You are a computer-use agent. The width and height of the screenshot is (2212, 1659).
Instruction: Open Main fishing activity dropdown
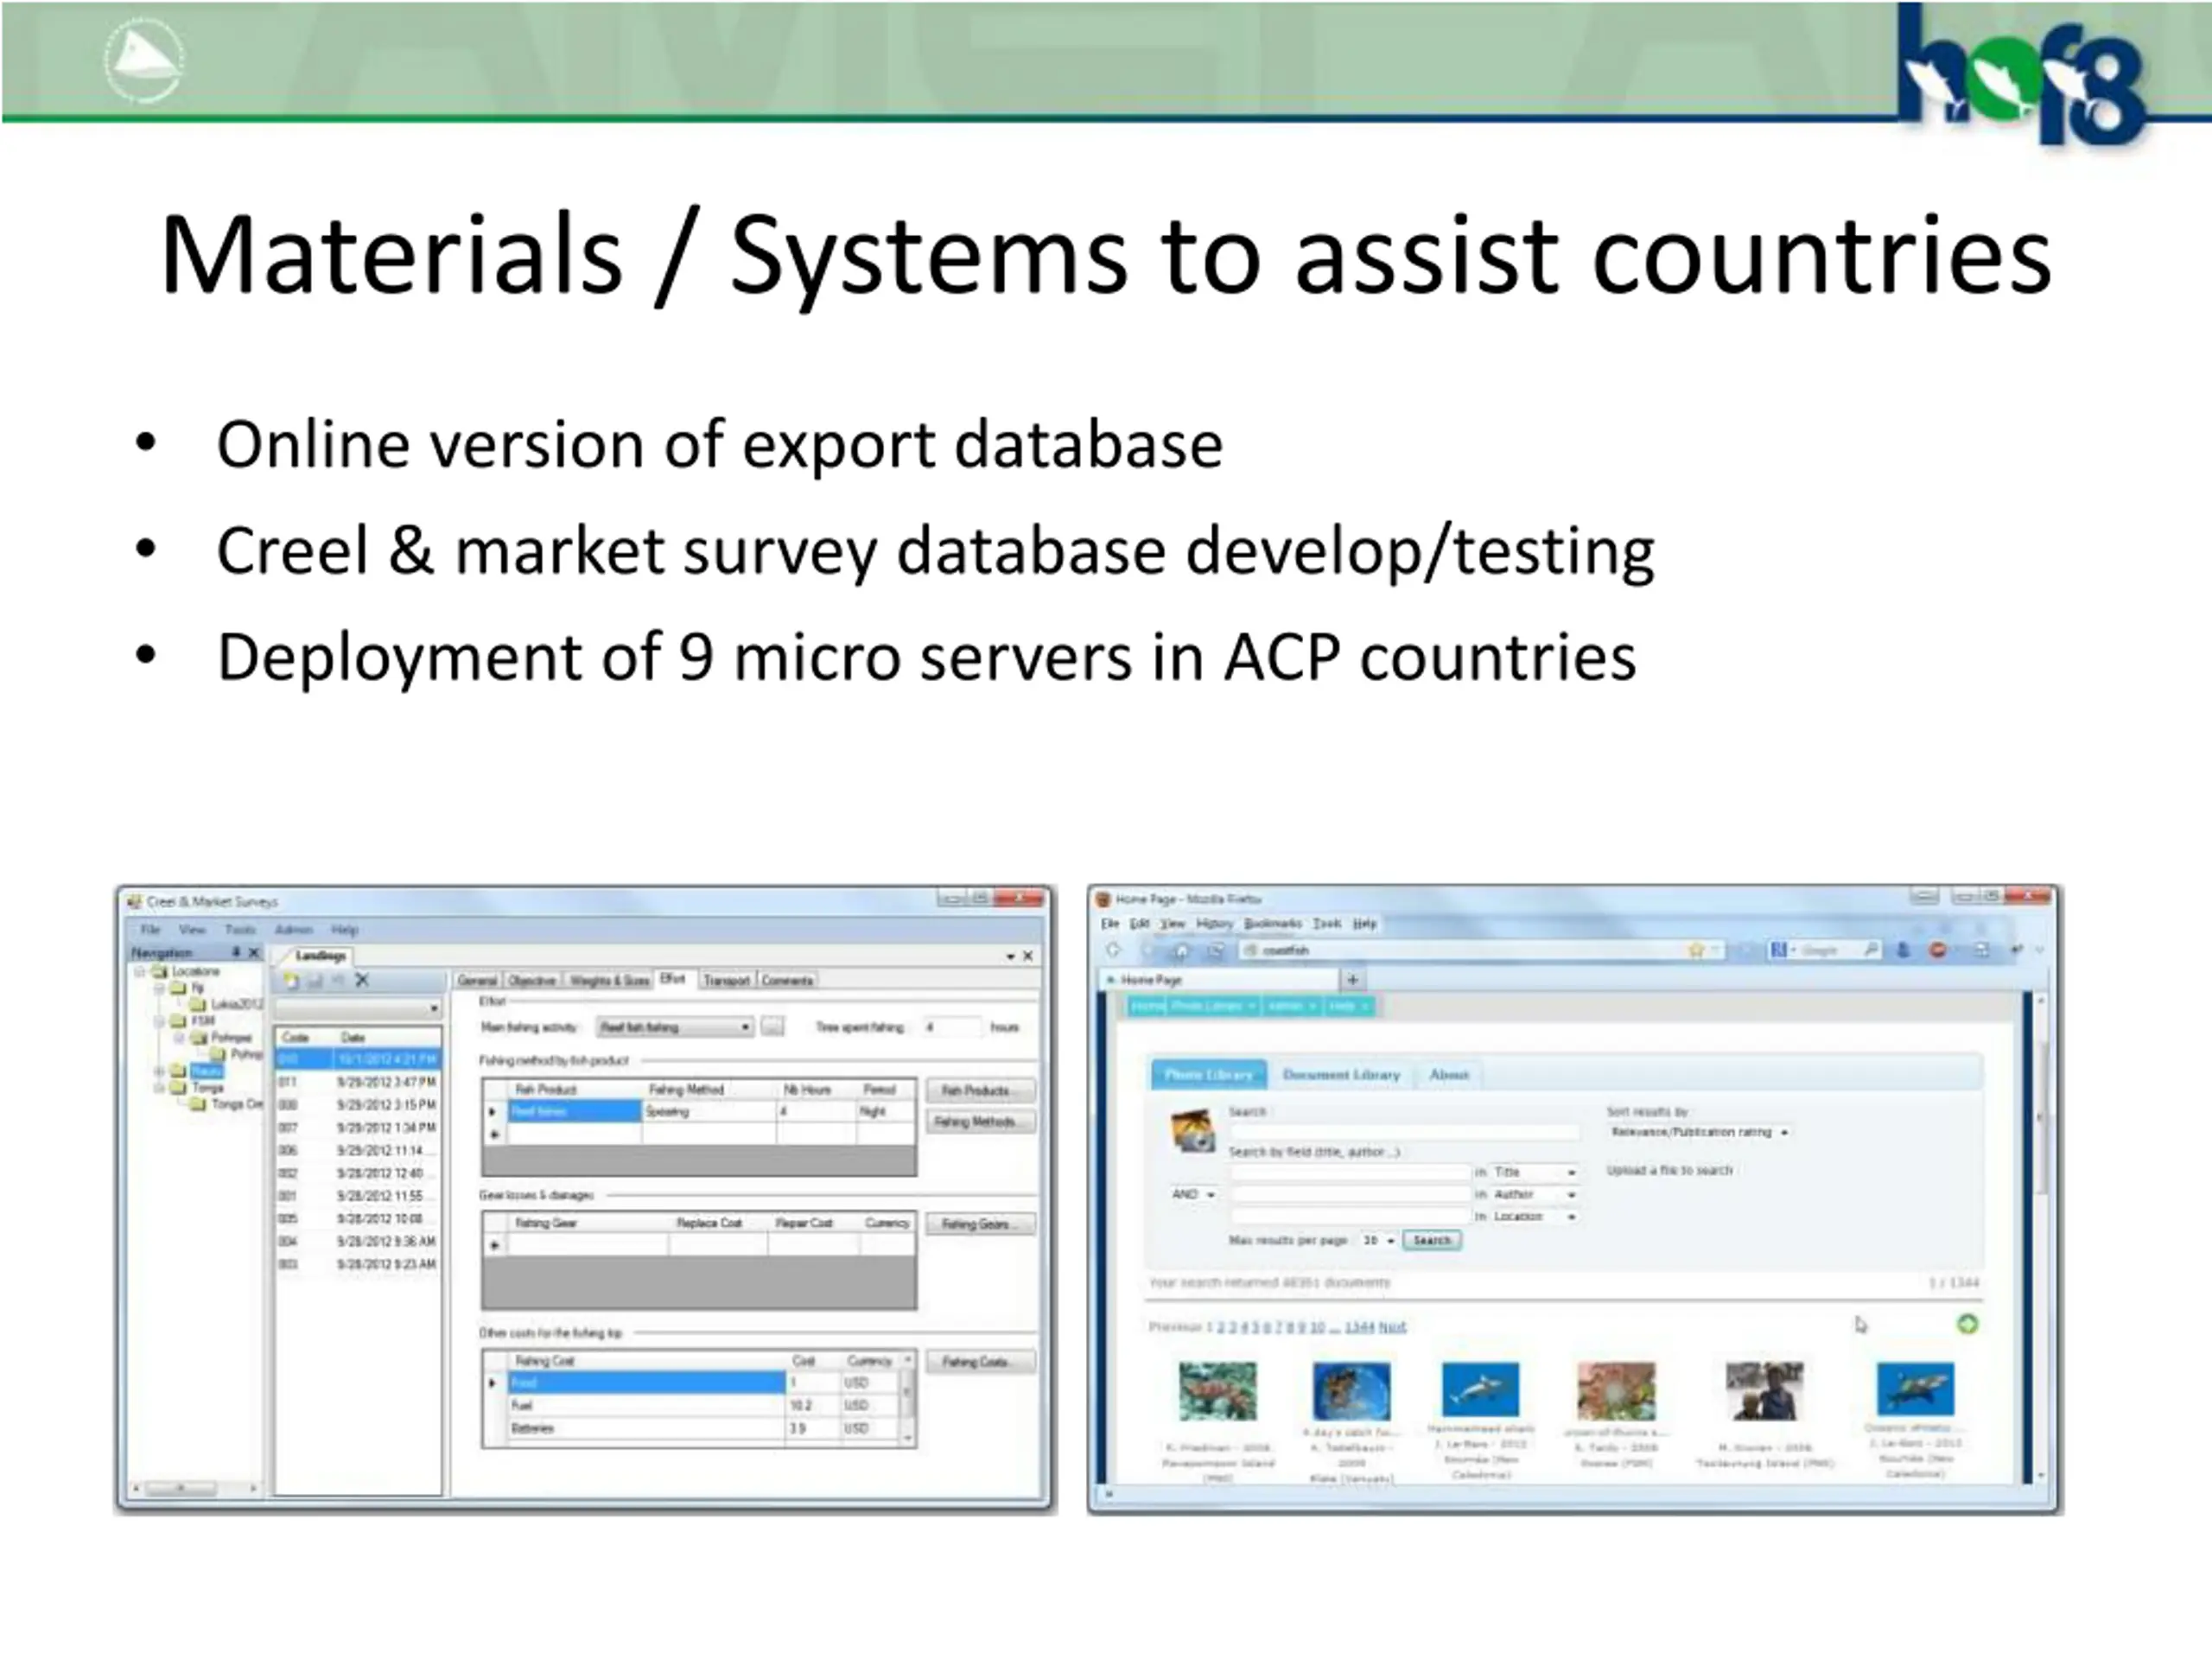(675, 1027)
